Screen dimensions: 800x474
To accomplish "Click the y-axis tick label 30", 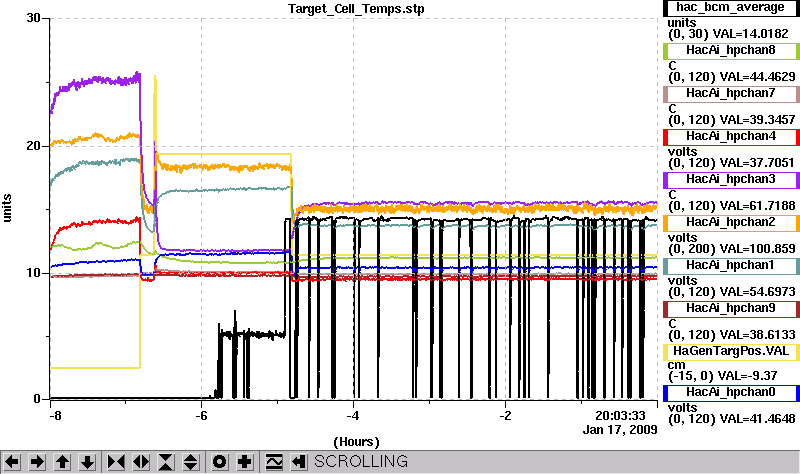I will pyautogui.click(x=33, y=18).
